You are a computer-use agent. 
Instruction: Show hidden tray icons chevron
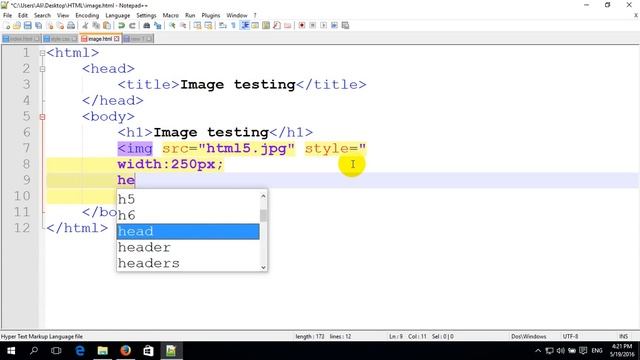[x=538, y=351]
